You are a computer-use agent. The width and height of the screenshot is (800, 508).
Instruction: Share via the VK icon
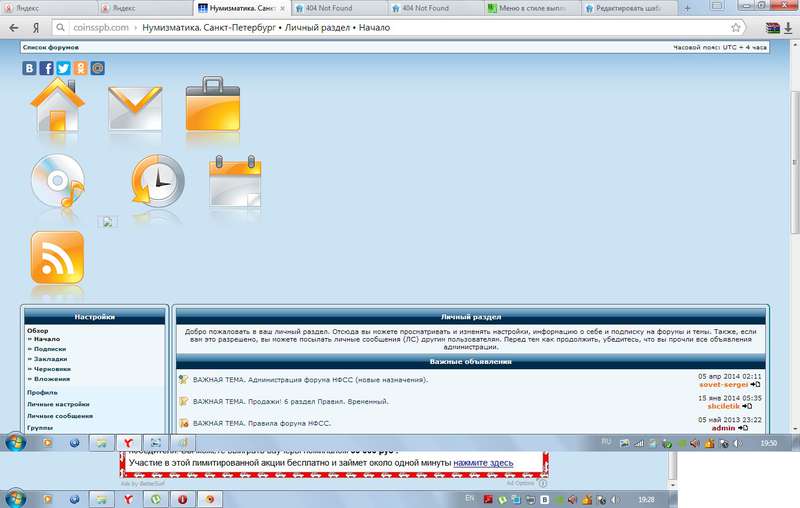[30, 68]
